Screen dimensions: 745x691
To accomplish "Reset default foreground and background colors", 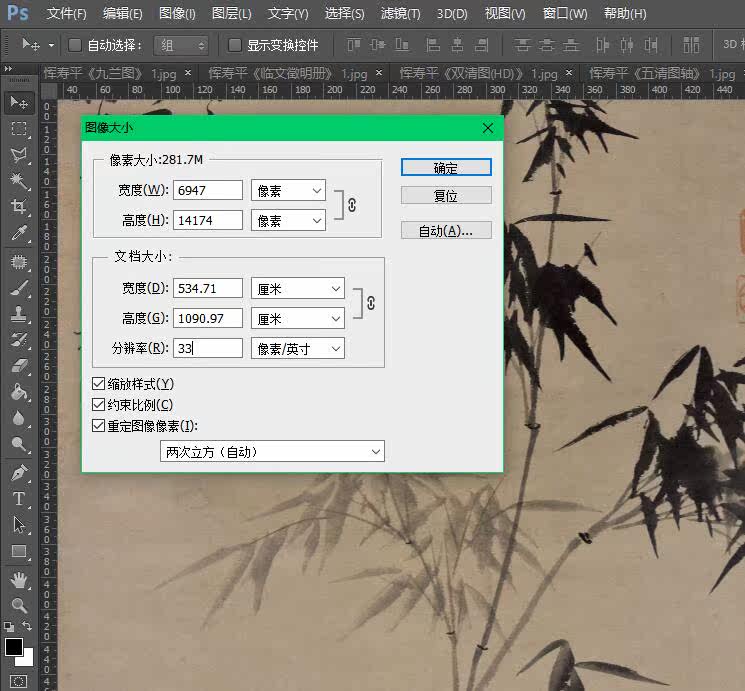I will [9, 627].
